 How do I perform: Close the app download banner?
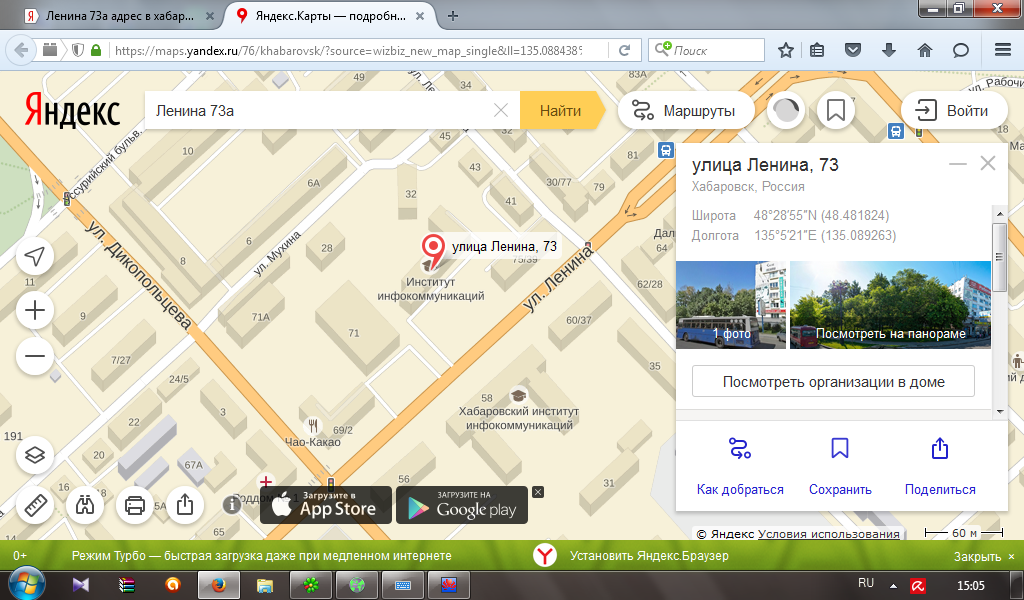537,492
